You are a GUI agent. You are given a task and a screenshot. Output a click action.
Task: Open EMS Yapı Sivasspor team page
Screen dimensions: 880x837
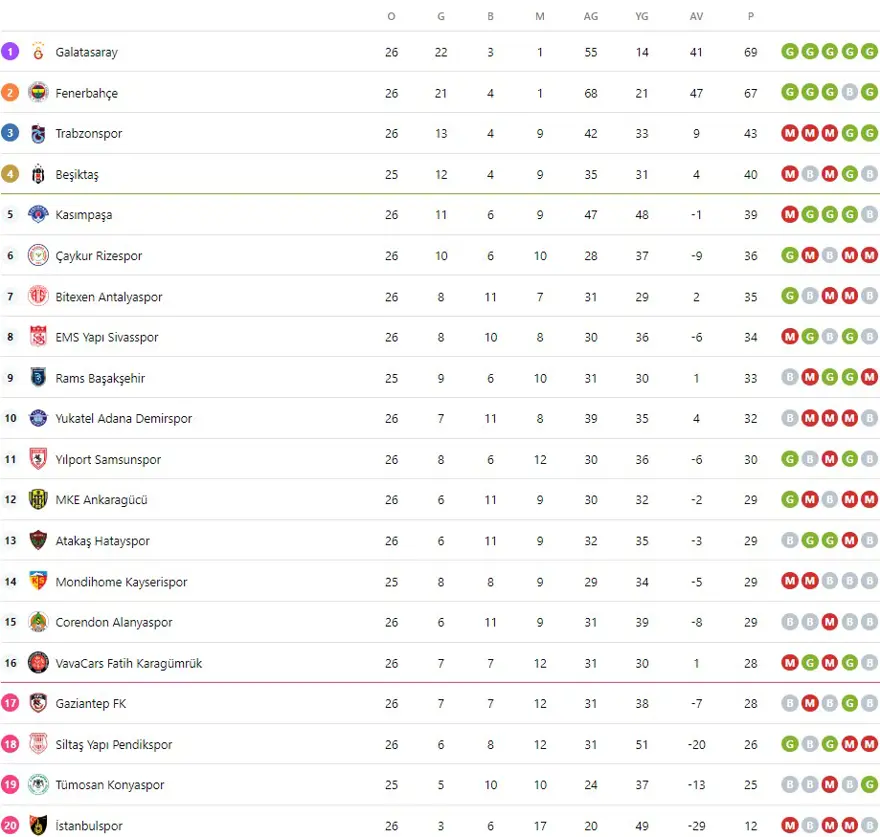106,338
